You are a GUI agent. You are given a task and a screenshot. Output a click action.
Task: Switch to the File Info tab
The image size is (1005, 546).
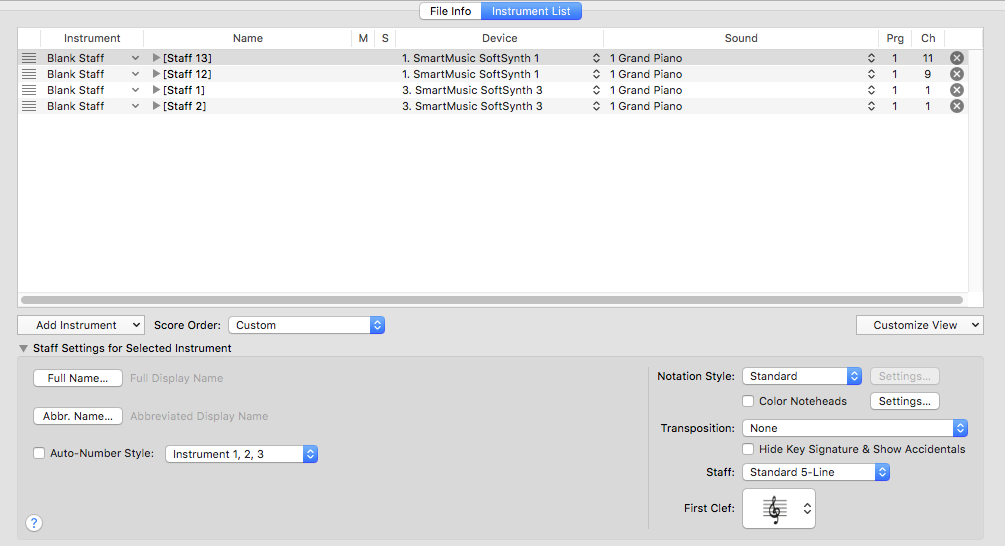(x=450, y=11)
